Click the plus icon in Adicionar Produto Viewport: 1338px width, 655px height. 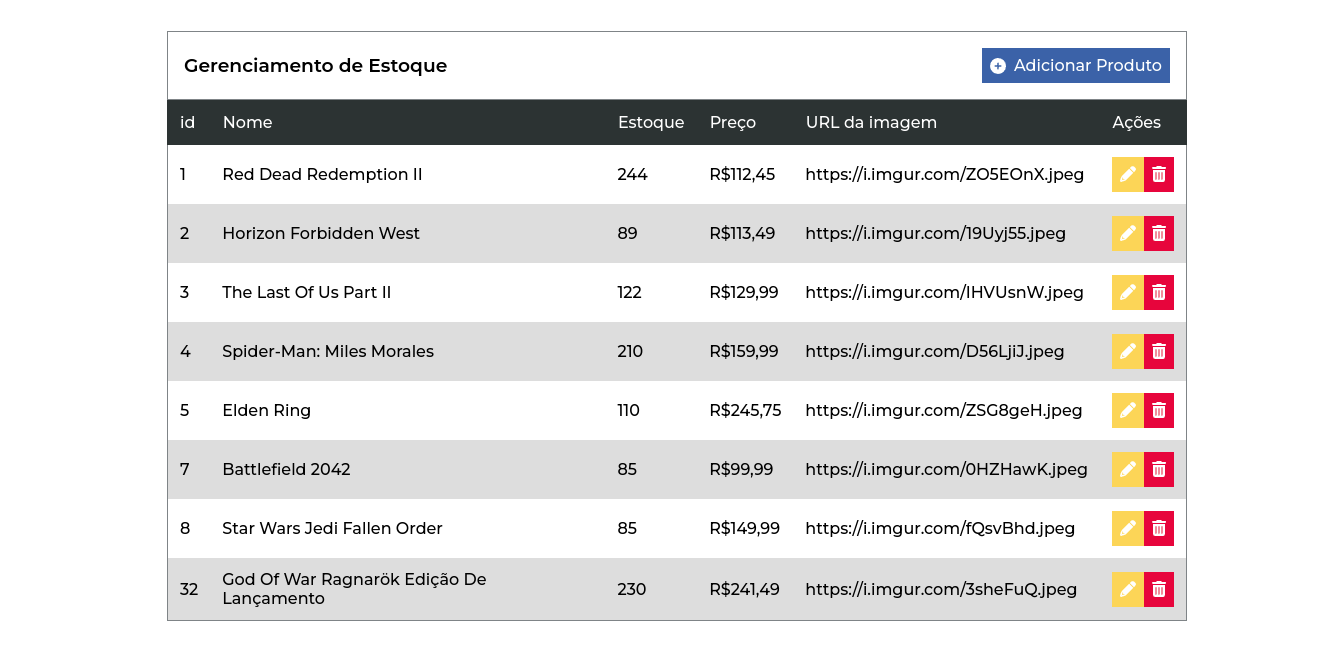tap(998, 66)
